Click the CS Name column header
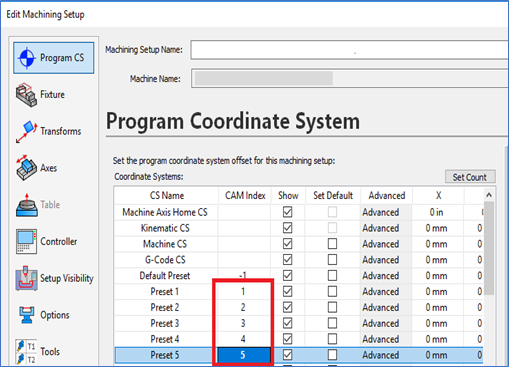Viewport: 509px width, 367px height. [x=167, y=195]
